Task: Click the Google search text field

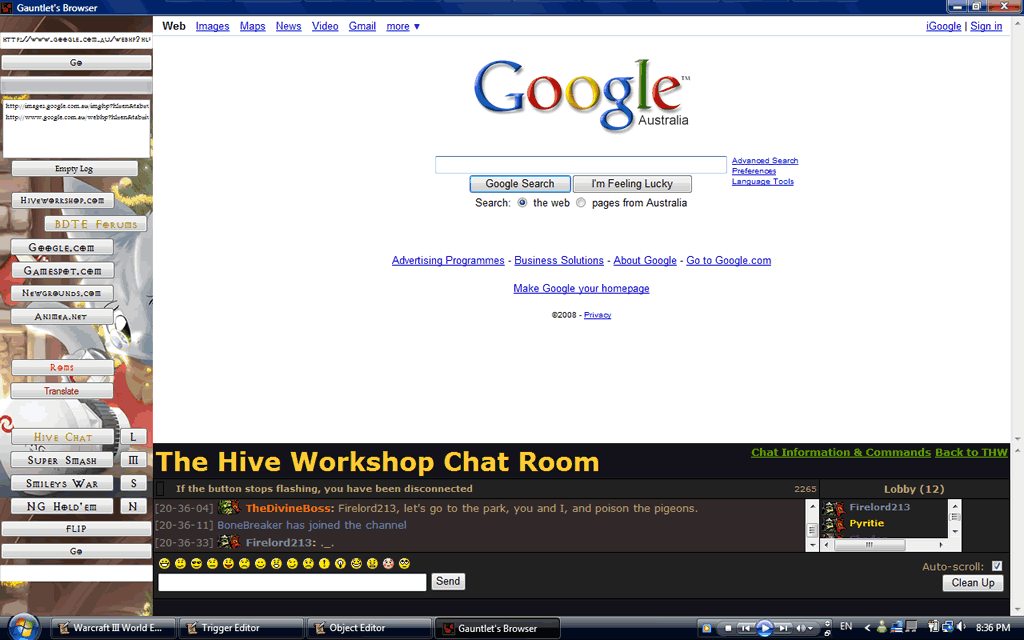Action: pyautogui.click(x=581, y=165)
